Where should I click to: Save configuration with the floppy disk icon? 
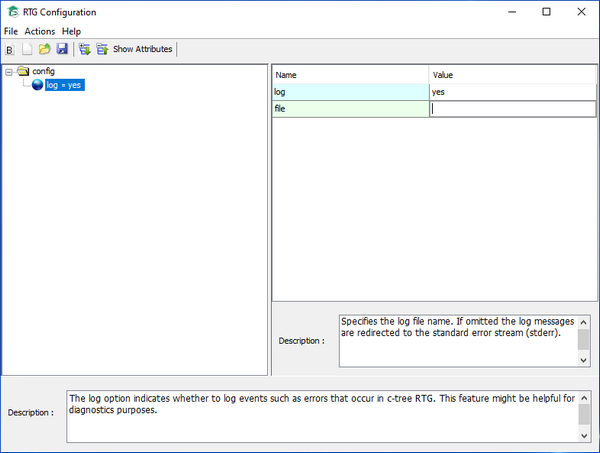pyautogui.click(x=62, y=49)
